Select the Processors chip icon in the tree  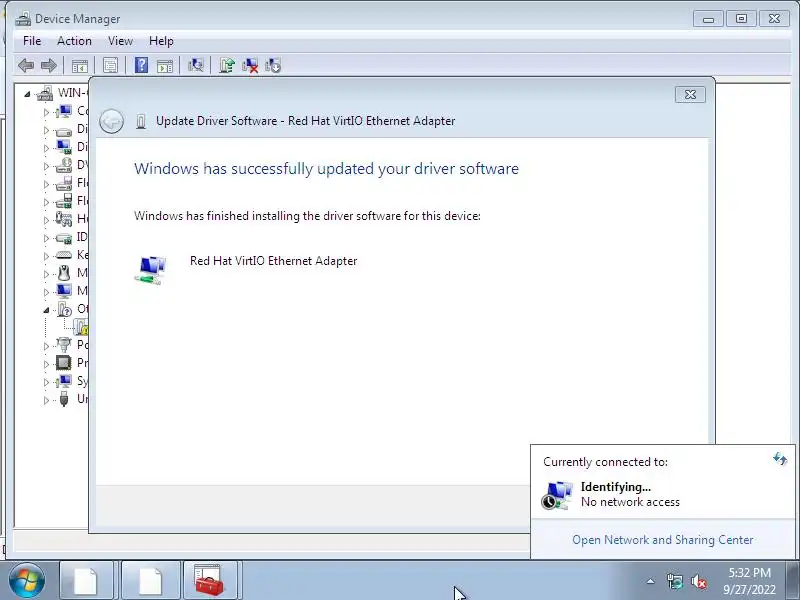click(64, 363)
